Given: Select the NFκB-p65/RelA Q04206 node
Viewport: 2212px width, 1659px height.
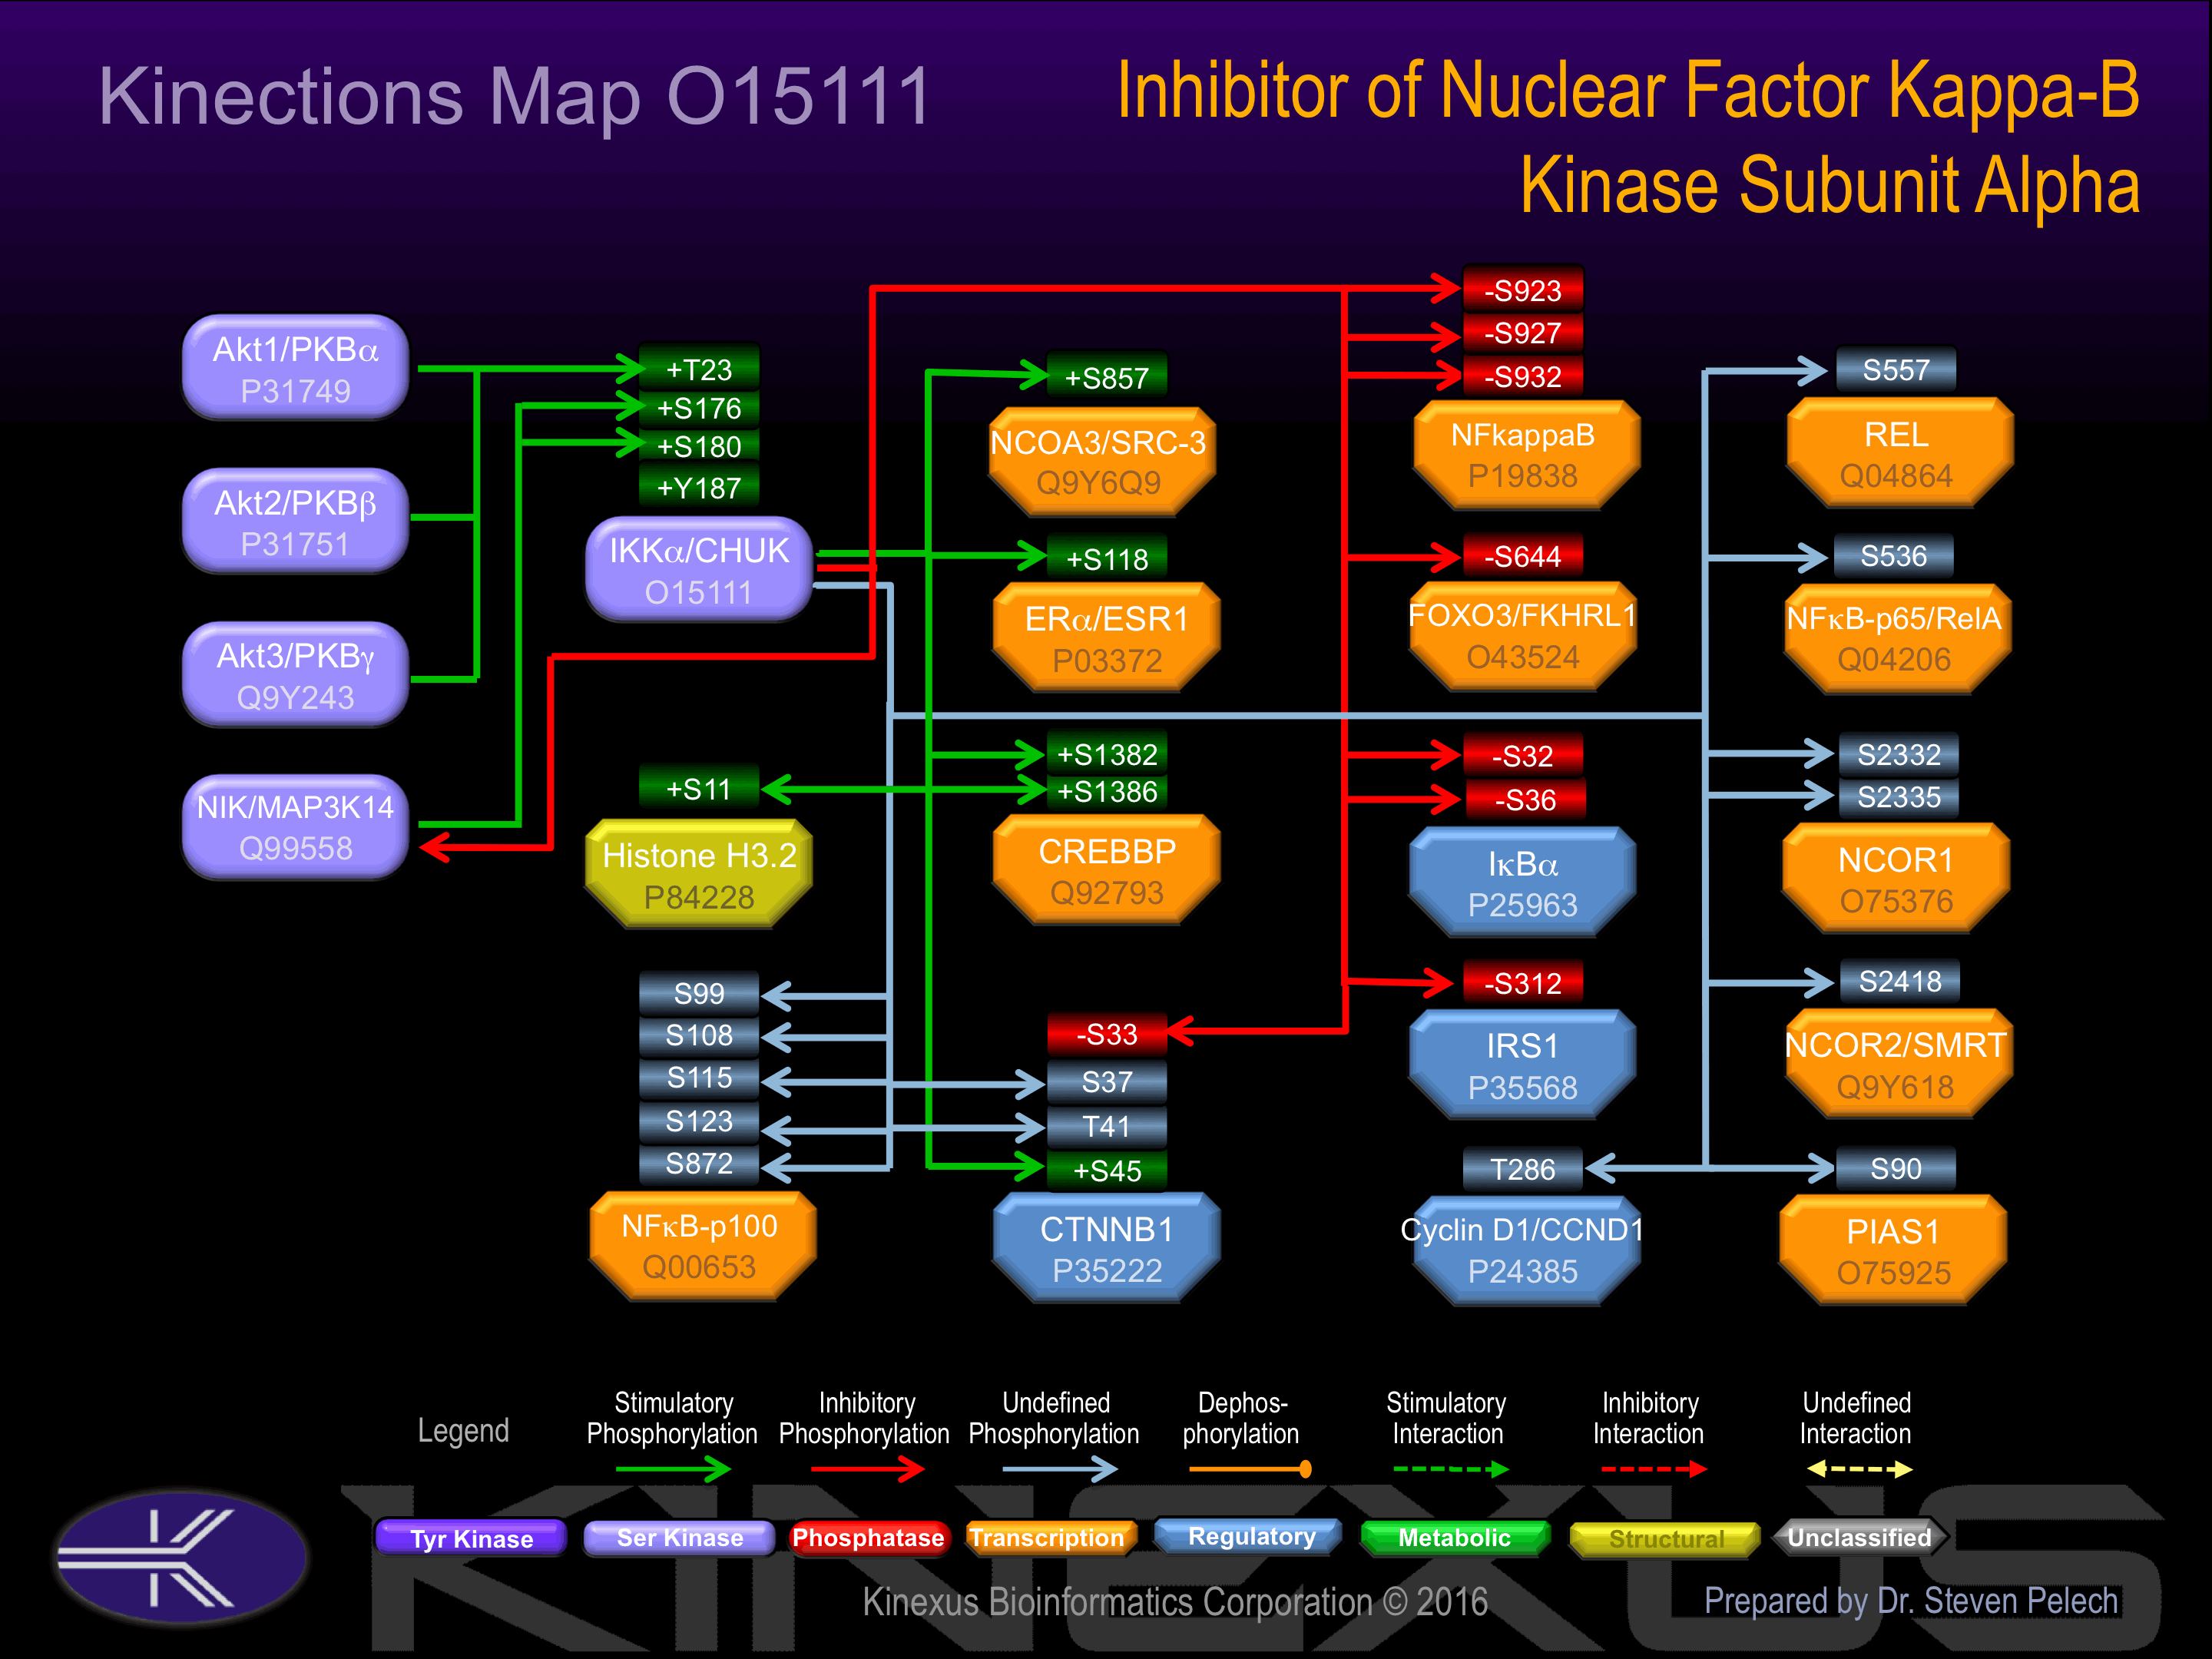Looking at the screenshot, I should (x=1896, y=638).
